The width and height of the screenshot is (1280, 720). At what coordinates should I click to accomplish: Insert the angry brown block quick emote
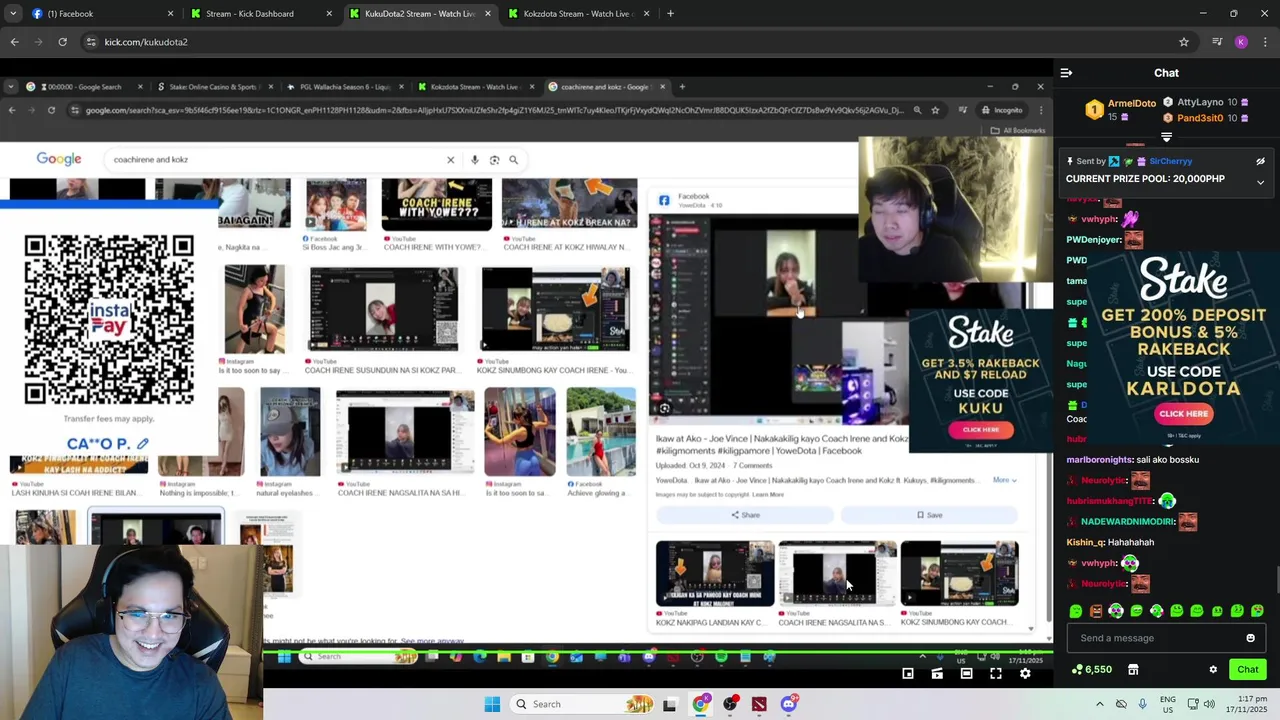pyautogui.click(x=1096, y=611)
